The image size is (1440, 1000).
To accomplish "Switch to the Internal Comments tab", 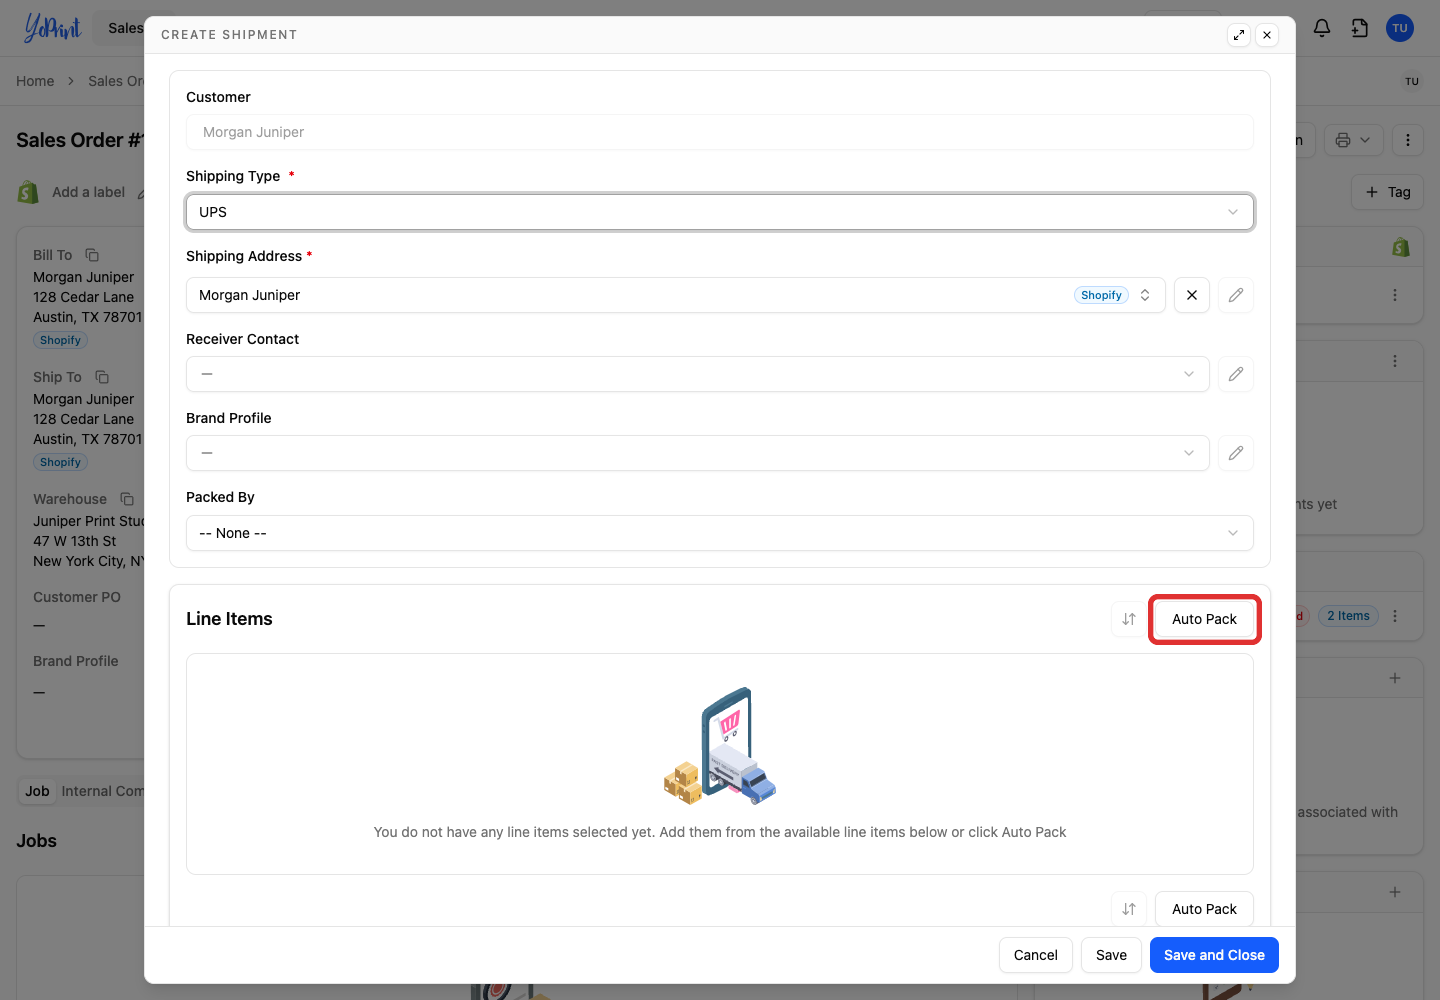I will click(x=102, y=791).
